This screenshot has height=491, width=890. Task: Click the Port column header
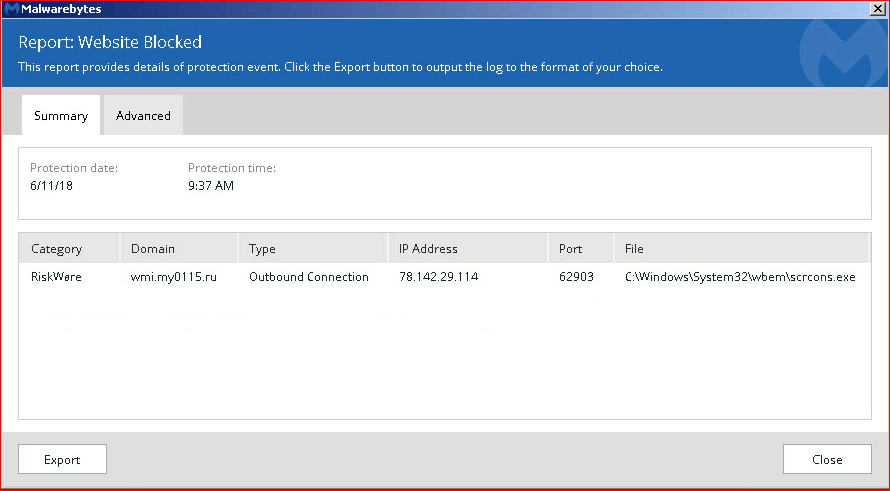tap(581, 249)
